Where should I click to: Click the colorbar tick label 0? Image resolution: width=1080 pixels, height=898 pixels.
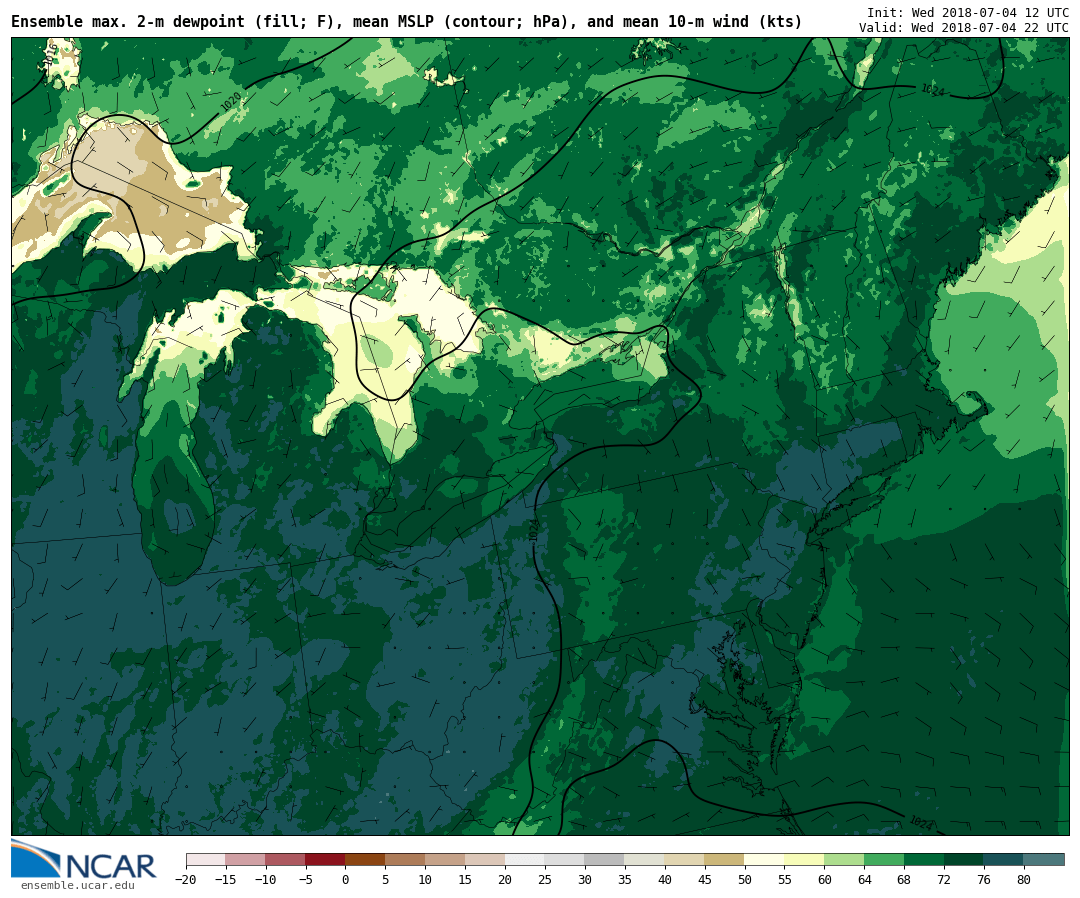[345, 880]
